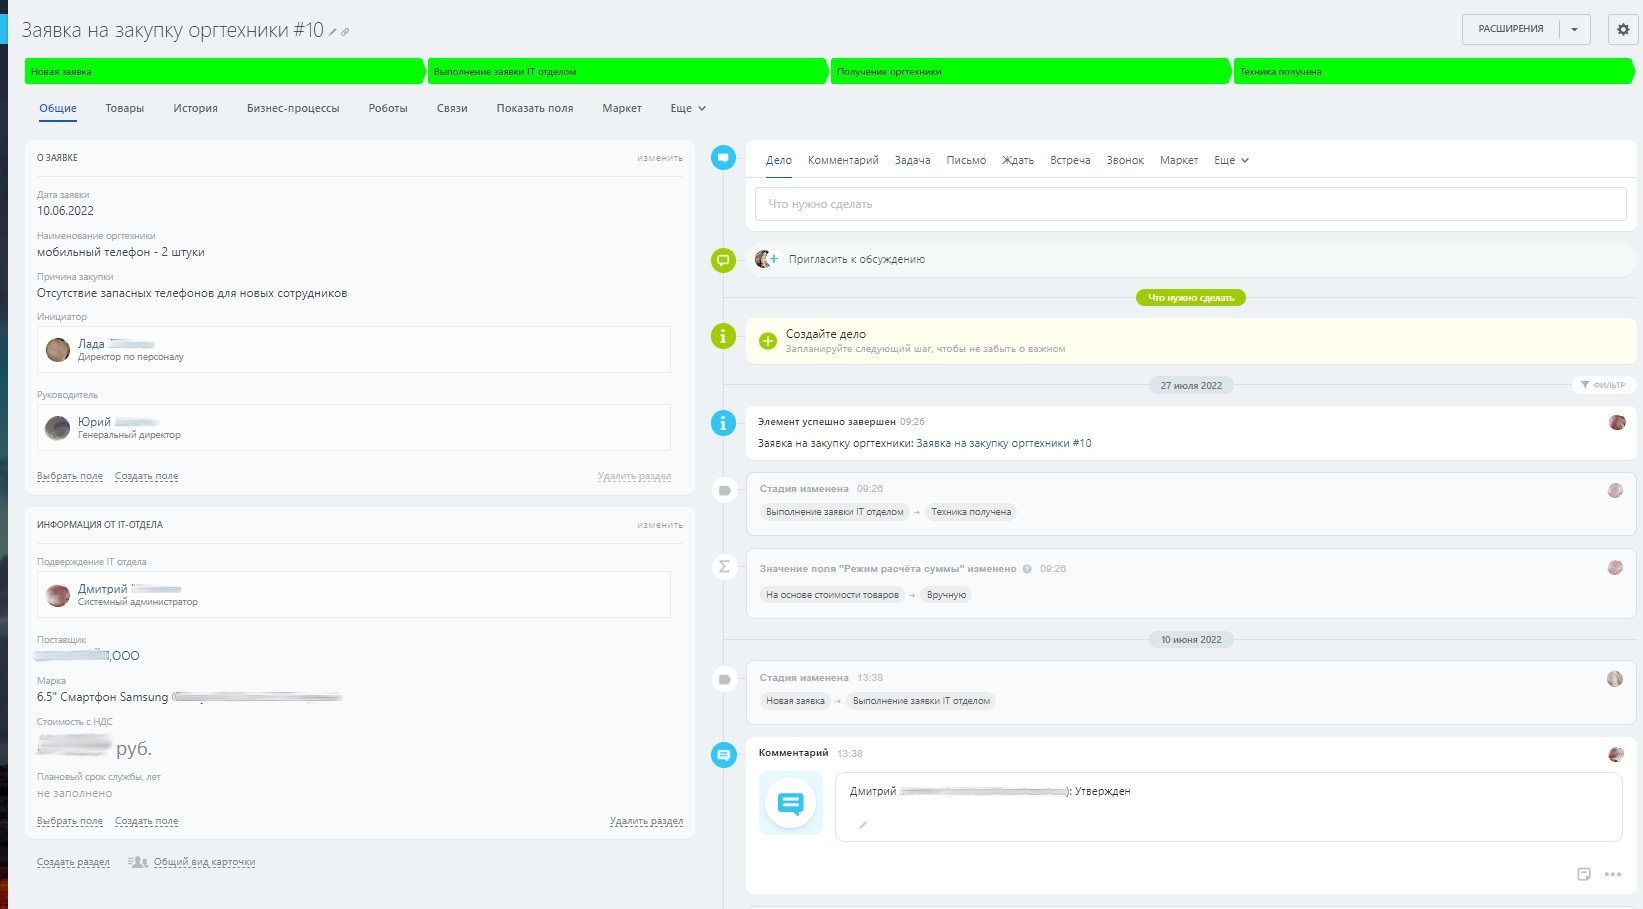1643x909 pixels.
Task: Click the Общий вид карточки people icon
Action: (138, 862)
